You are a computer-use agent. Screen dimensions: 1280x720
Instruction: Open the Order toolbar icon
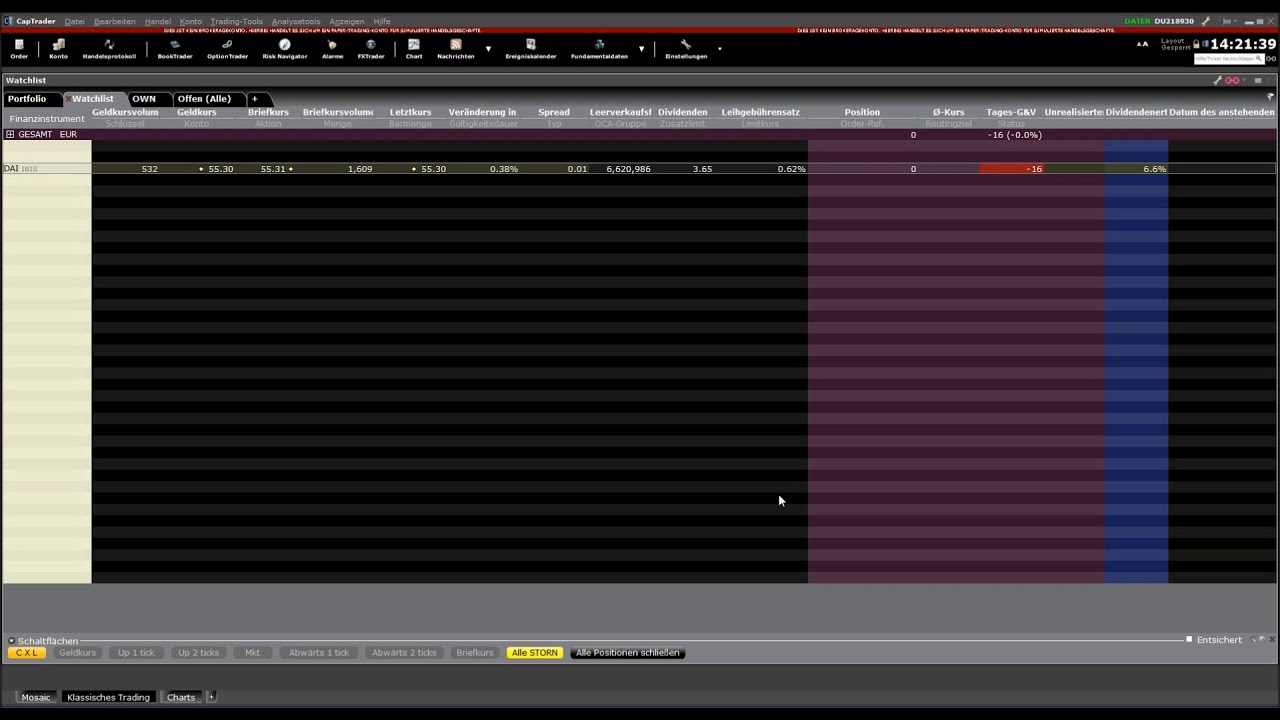click(x=19, y=49)
